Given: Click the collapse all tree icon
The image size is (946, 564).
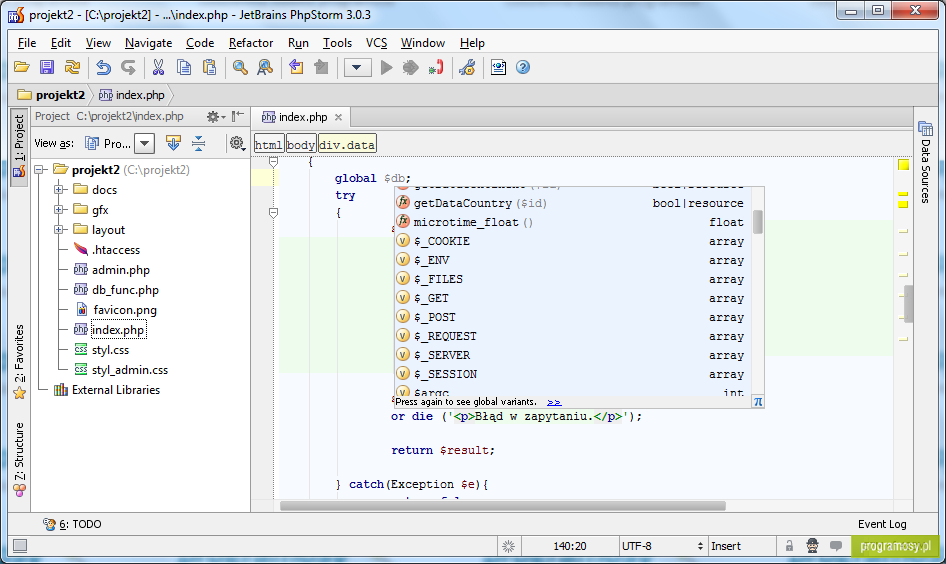Looking at the screenshot, I should (x=198, y=143).
